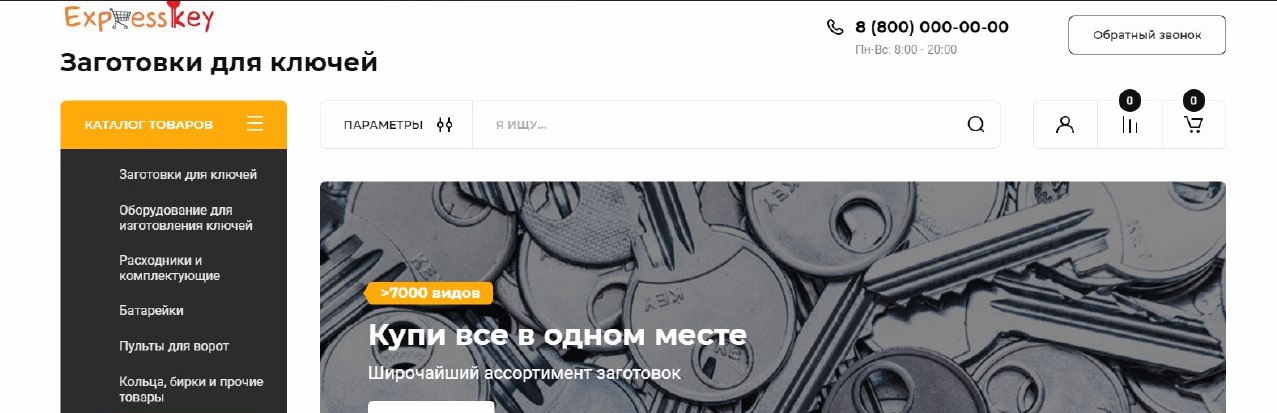Screen dimensions: 1277x413
Task: Go to Пульты для ворот category
Action: [x=174, y=346]
